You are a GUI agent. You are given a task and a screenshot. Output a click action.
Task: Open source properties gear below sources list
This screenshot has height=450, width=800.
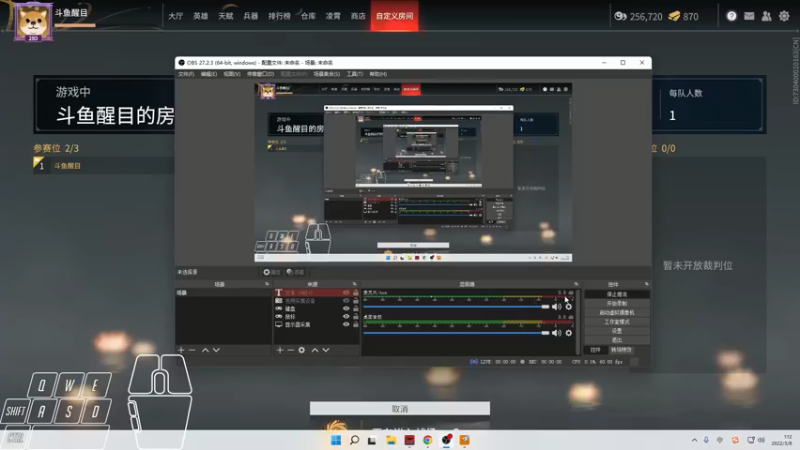coord(302,350)
